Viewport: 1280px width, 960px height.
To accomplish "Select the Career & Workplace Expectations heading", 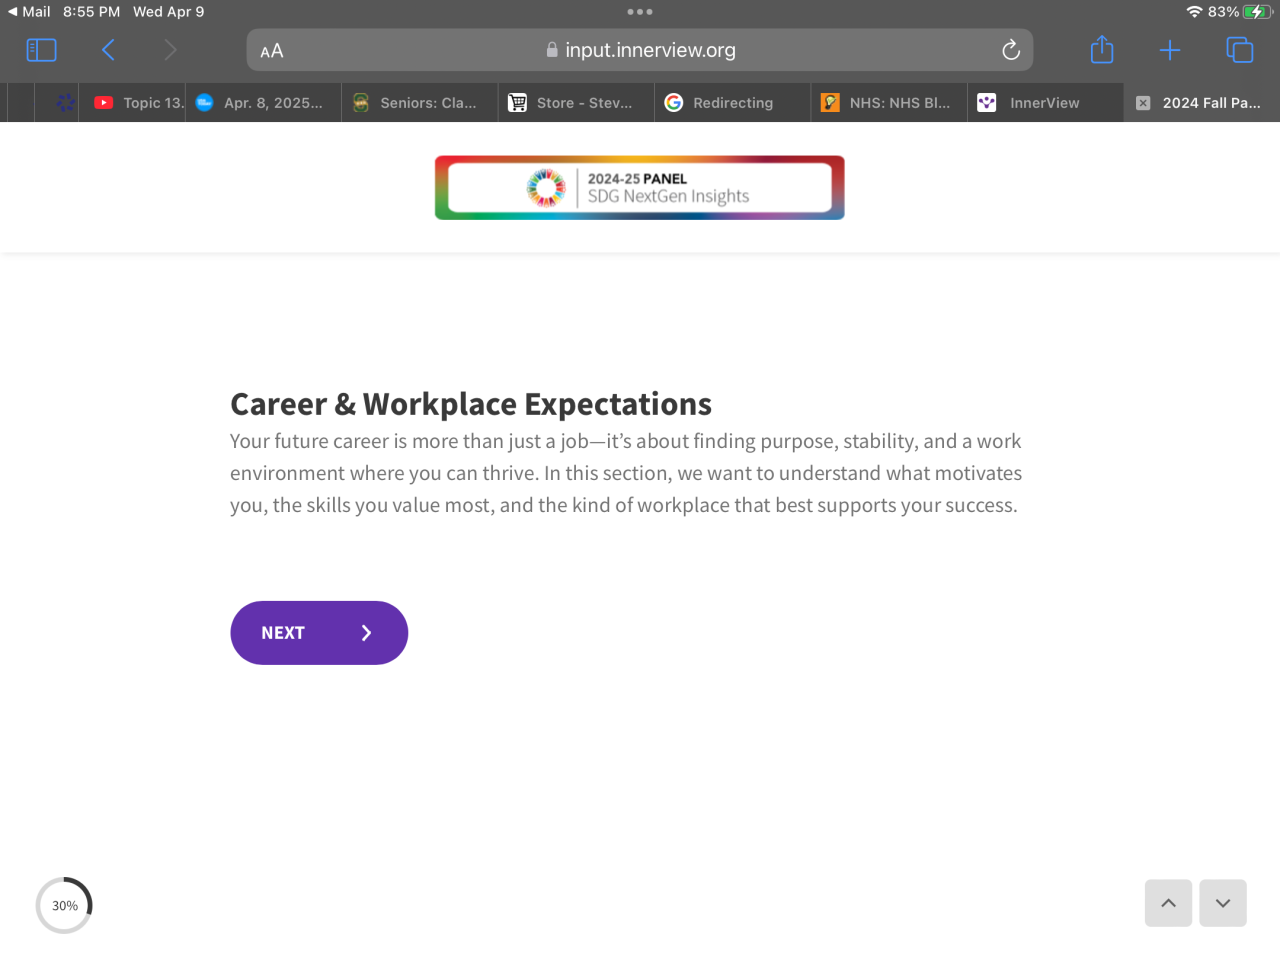I will pos(471,404).
